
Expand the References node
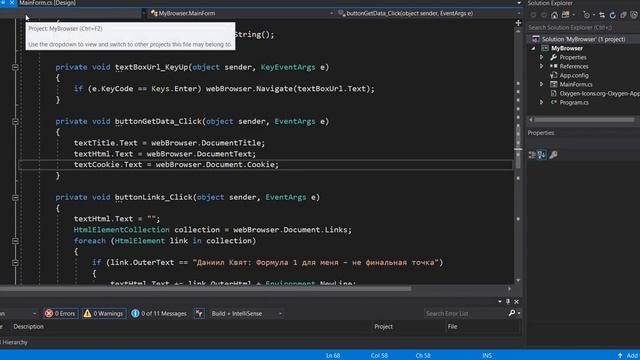click(x=542, y=66)
